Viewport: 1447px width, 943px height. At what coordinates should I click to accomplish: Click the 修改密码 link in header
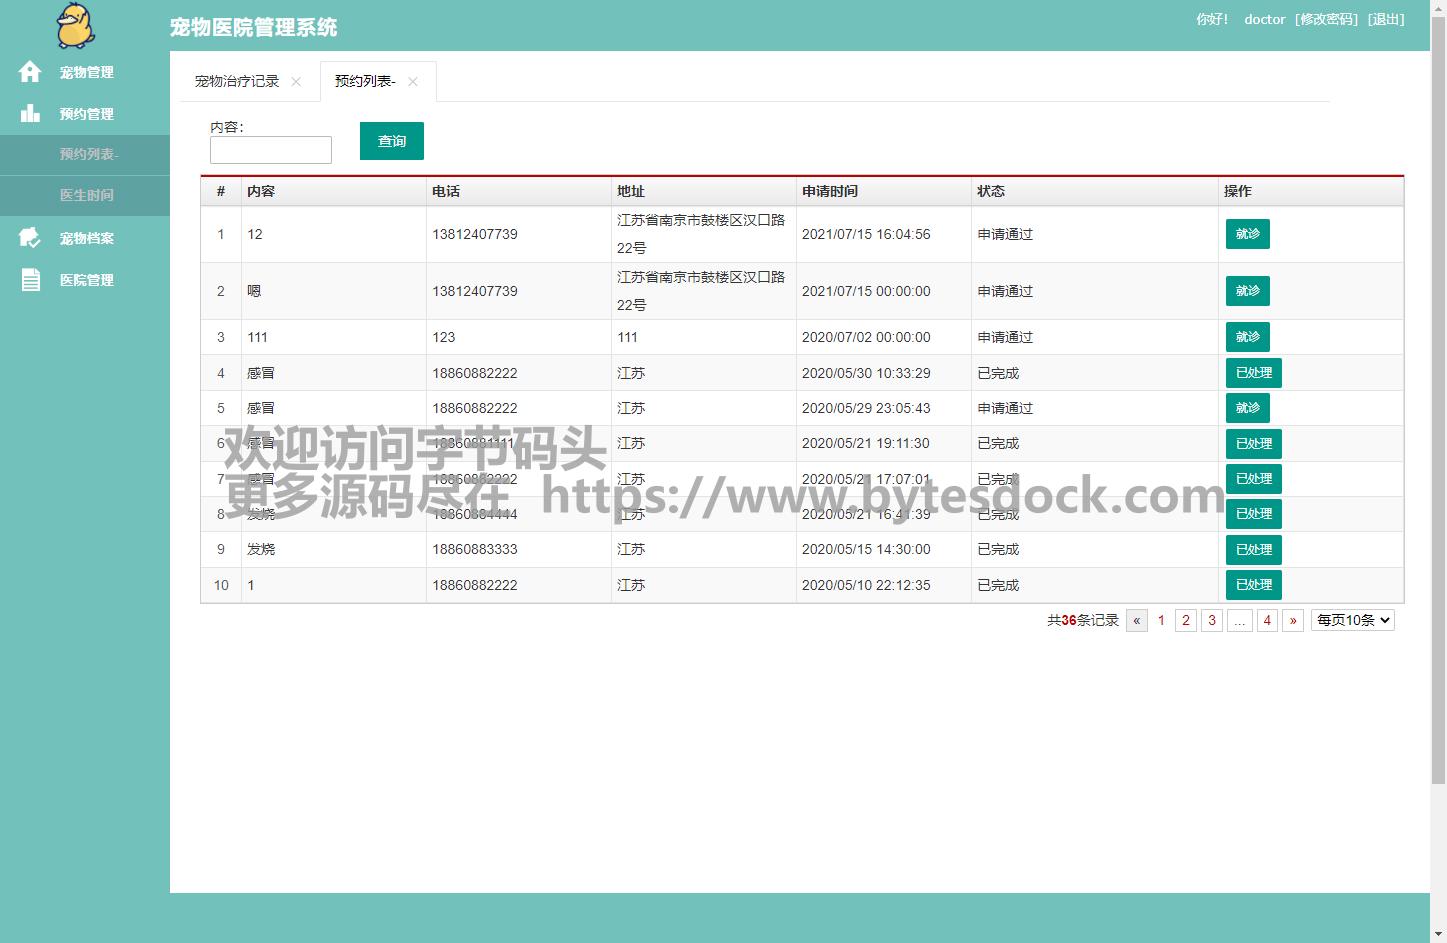[x=1326, y=19]
